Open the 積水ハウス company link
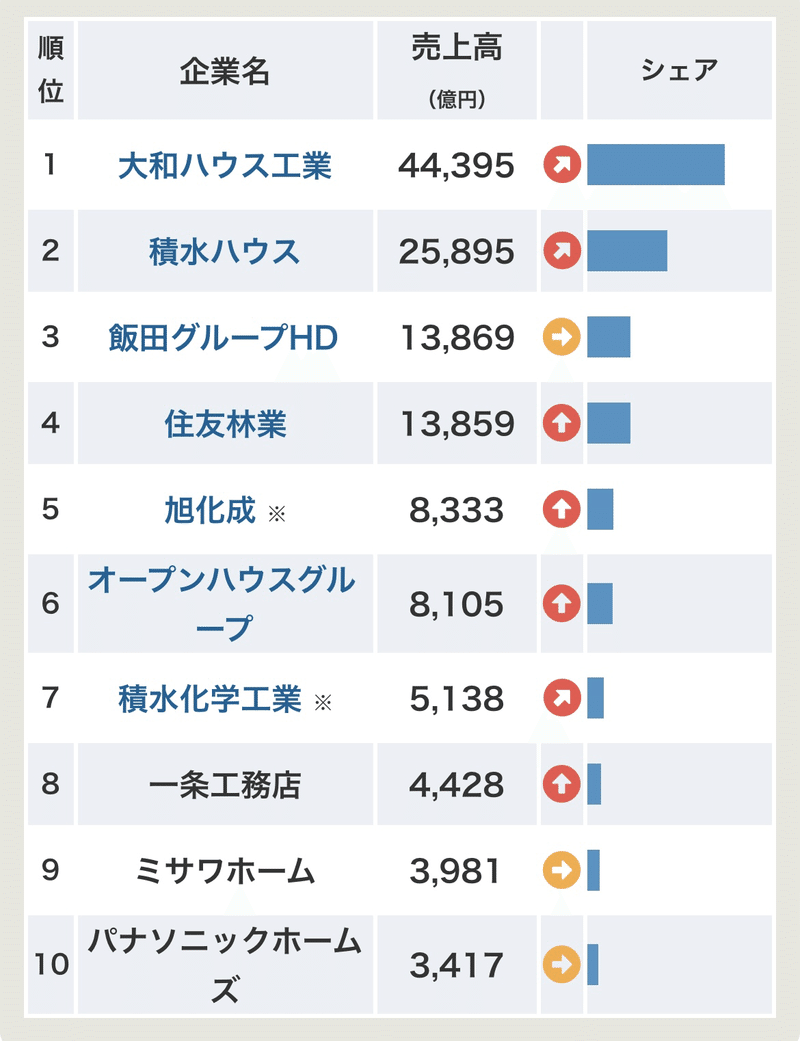 [x=225, y=251]
